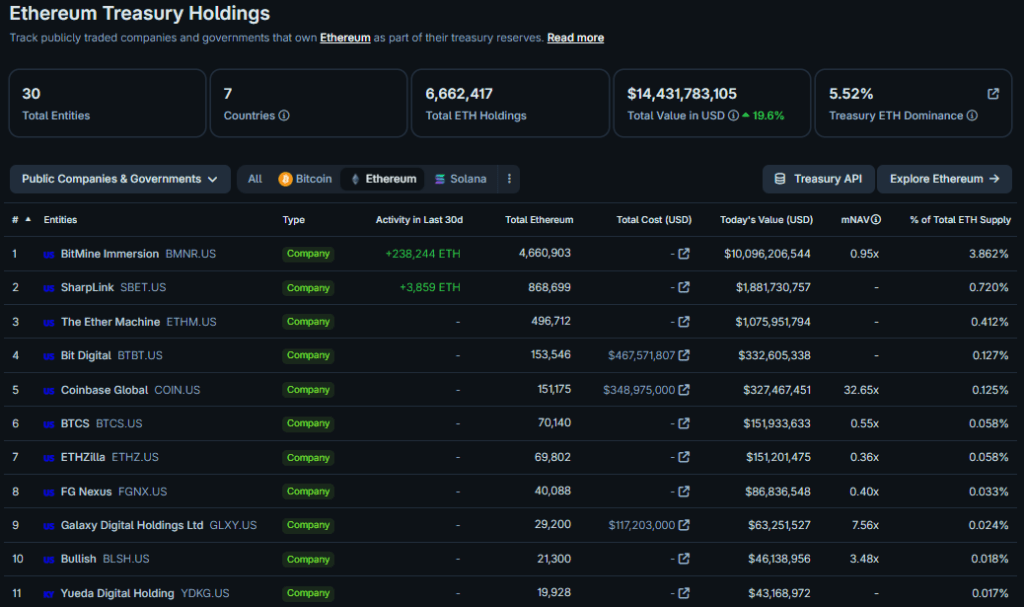Sort table by the # rank column
Screen dimensions: 1024x607
point(20,220)
